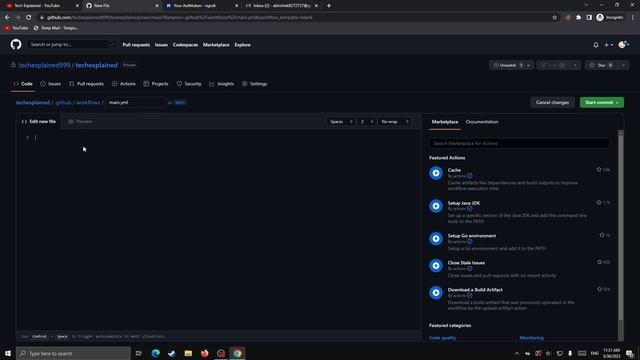Open Issues in the top navigation
The image size is (640, 360).
coord(161,45)
